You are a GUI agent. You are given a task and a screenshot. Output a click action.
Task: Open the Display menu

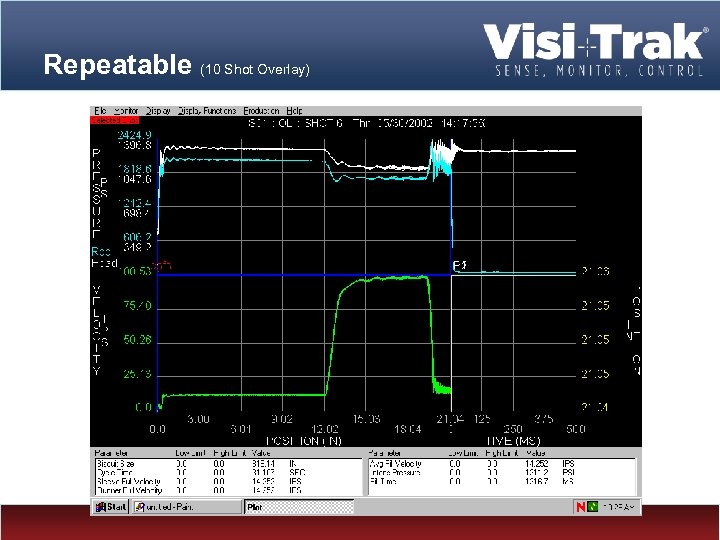pyautogui.click(x=158, y=111)
